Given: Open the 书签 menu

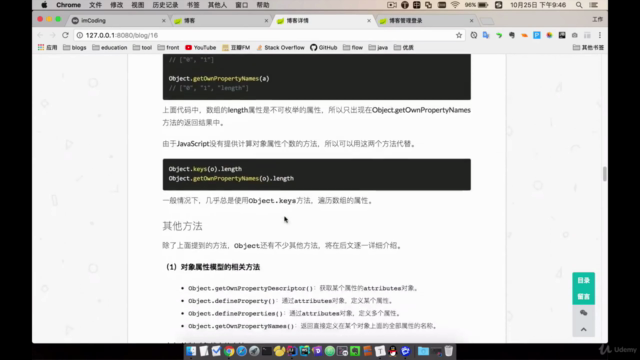Looking at the screenshot, I should pos(193,5).
